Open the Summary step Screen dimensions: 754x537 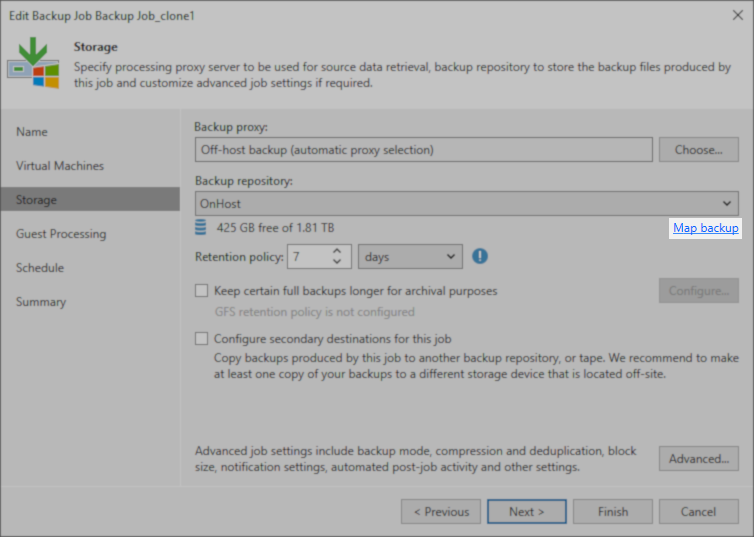point(41,302)
